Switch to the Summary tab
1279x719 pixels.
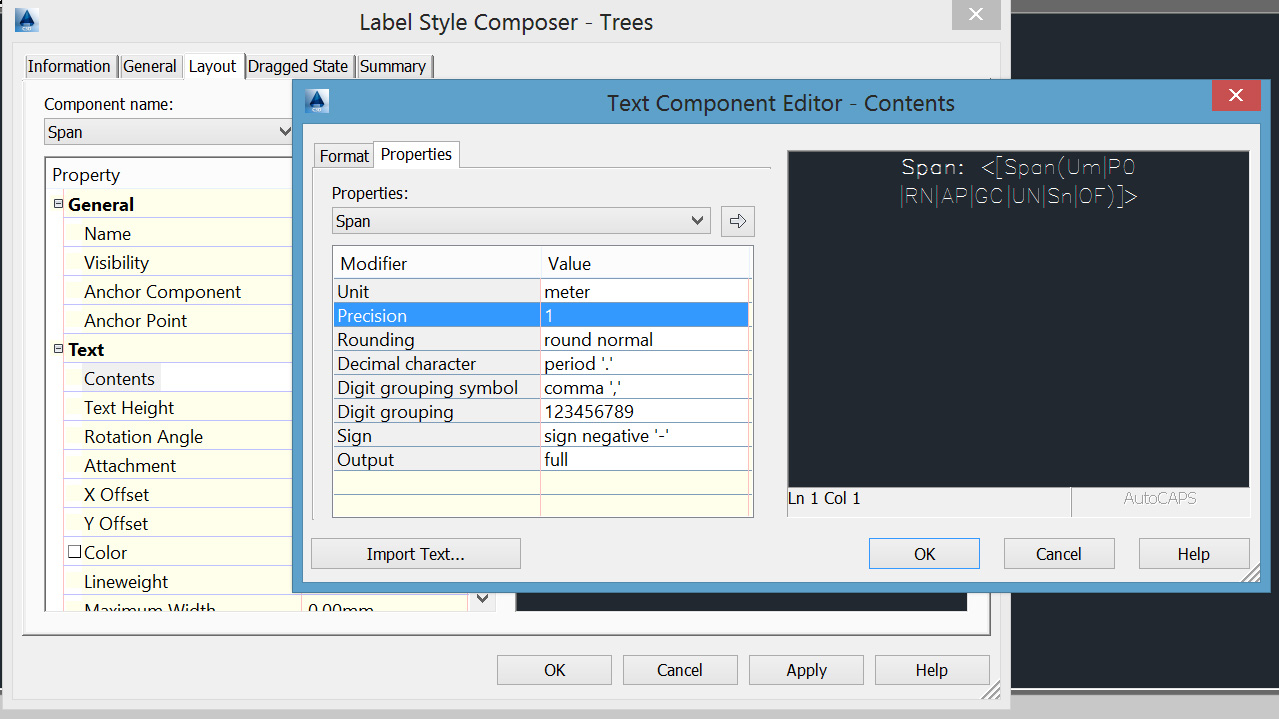(393, 65)
